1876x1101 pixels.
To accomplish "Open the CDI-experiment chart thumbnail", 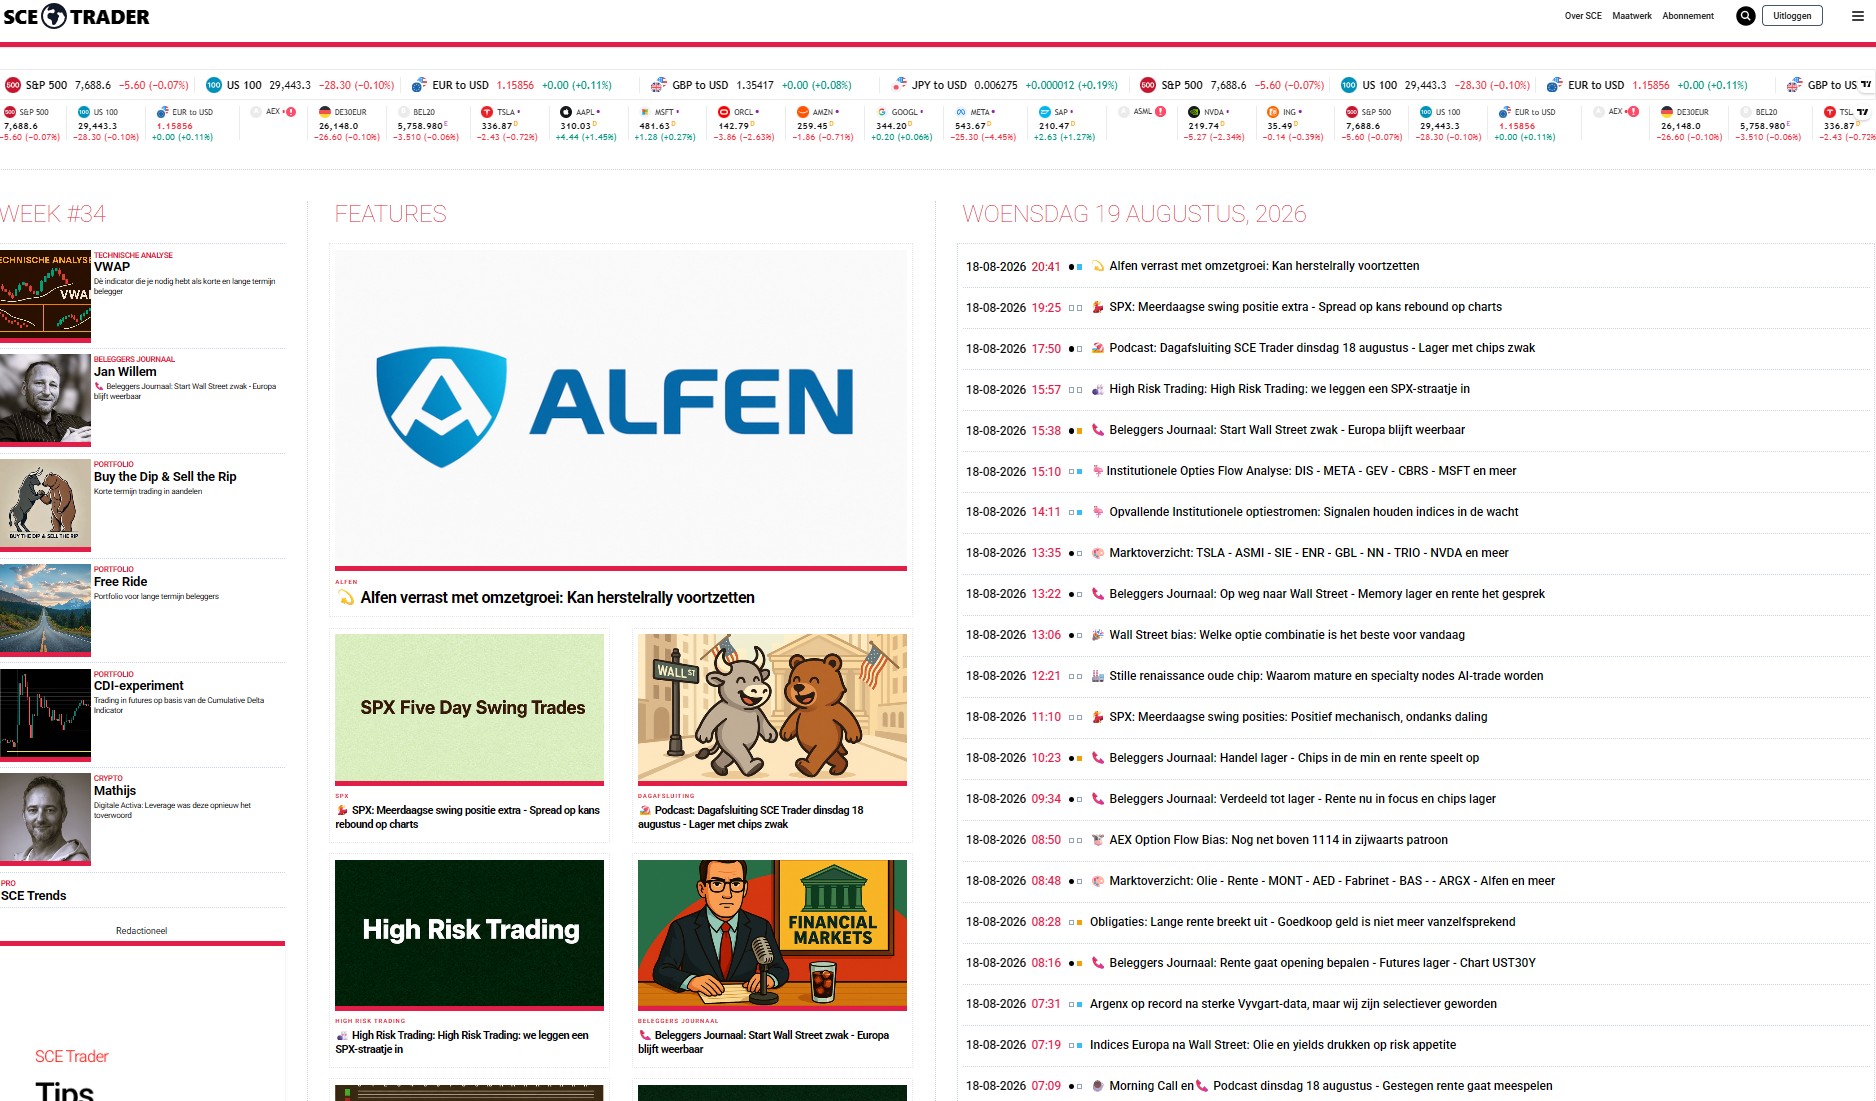I will [45, 714].
